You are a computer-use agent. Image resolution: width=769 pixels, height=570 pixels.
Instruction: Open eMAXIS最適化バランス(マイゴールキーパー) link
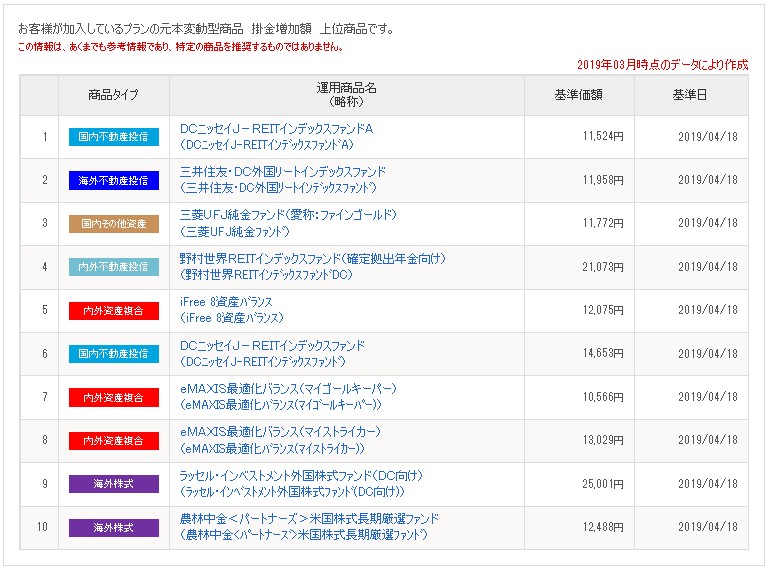point(288,389)
